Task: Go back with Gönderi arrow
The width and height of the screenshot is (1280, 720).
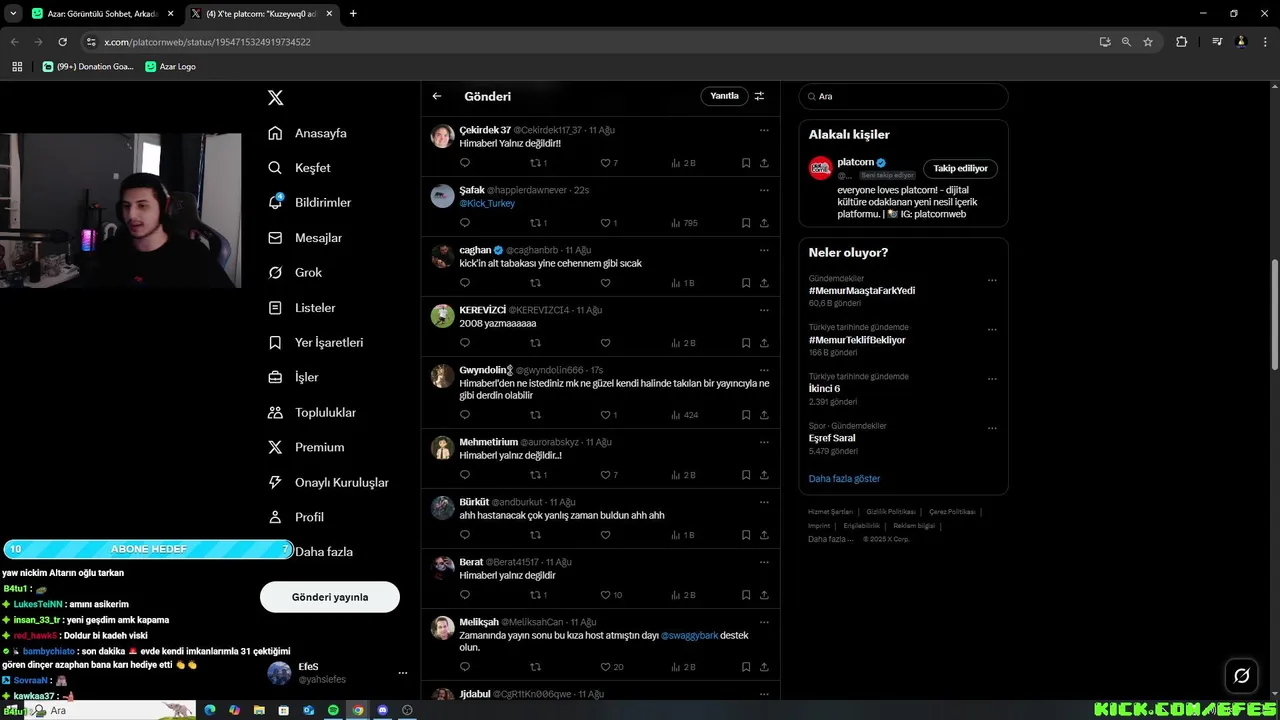Action: click(437, 97)
